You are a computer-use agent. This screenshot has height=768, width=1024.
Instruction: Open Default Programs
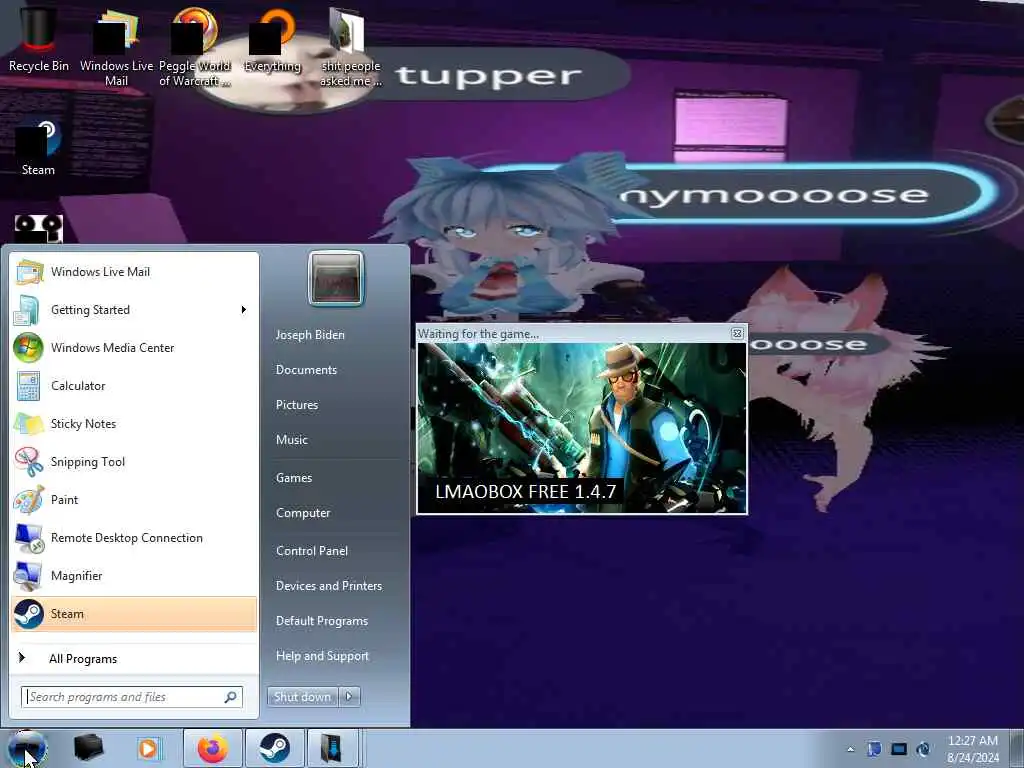point(322,620)
